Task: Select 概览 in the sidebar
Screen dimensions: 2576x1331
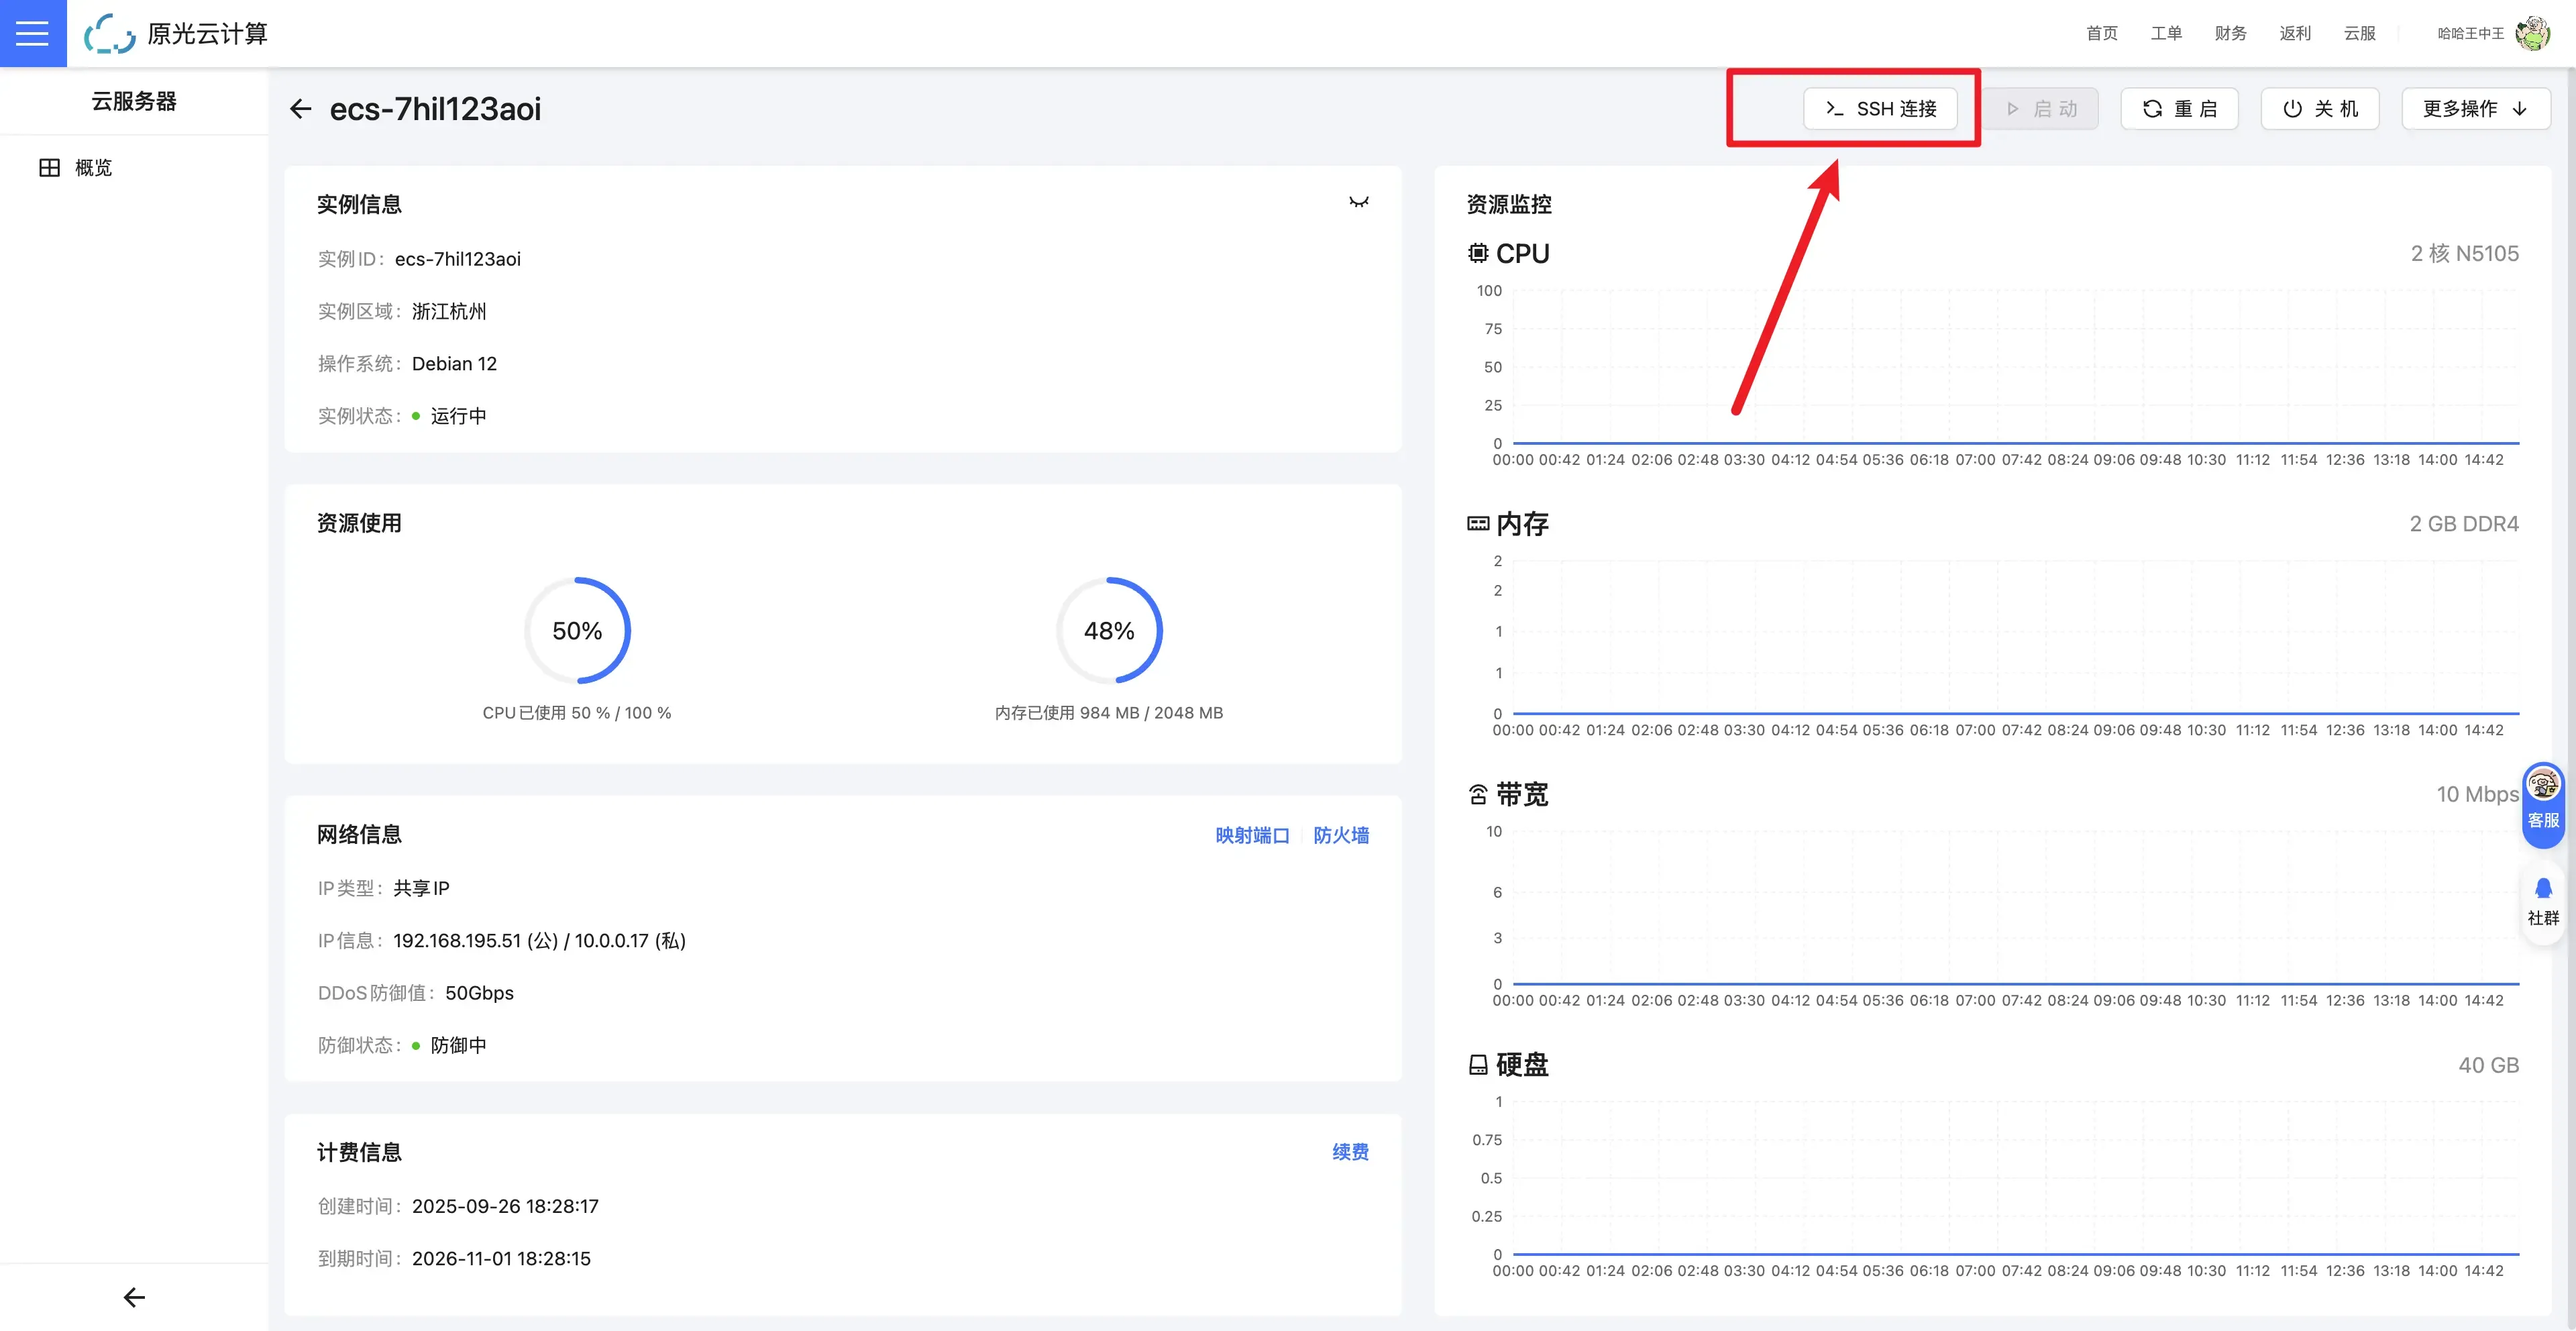Action: tap(93, 168)
